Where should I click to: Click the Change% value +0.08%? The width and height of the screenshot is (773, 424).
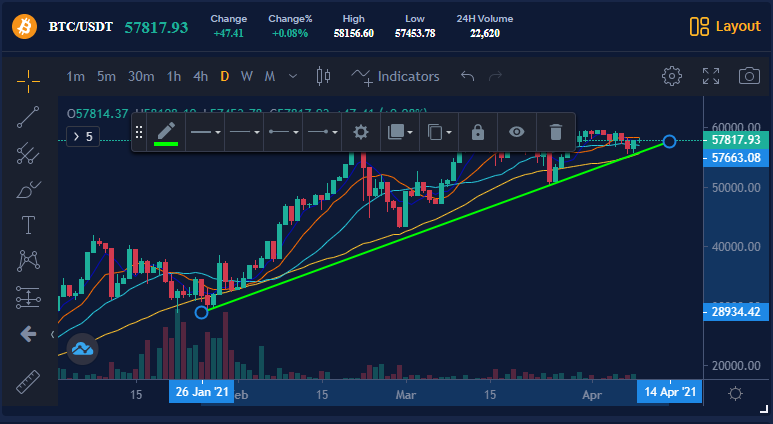point(290,34)
